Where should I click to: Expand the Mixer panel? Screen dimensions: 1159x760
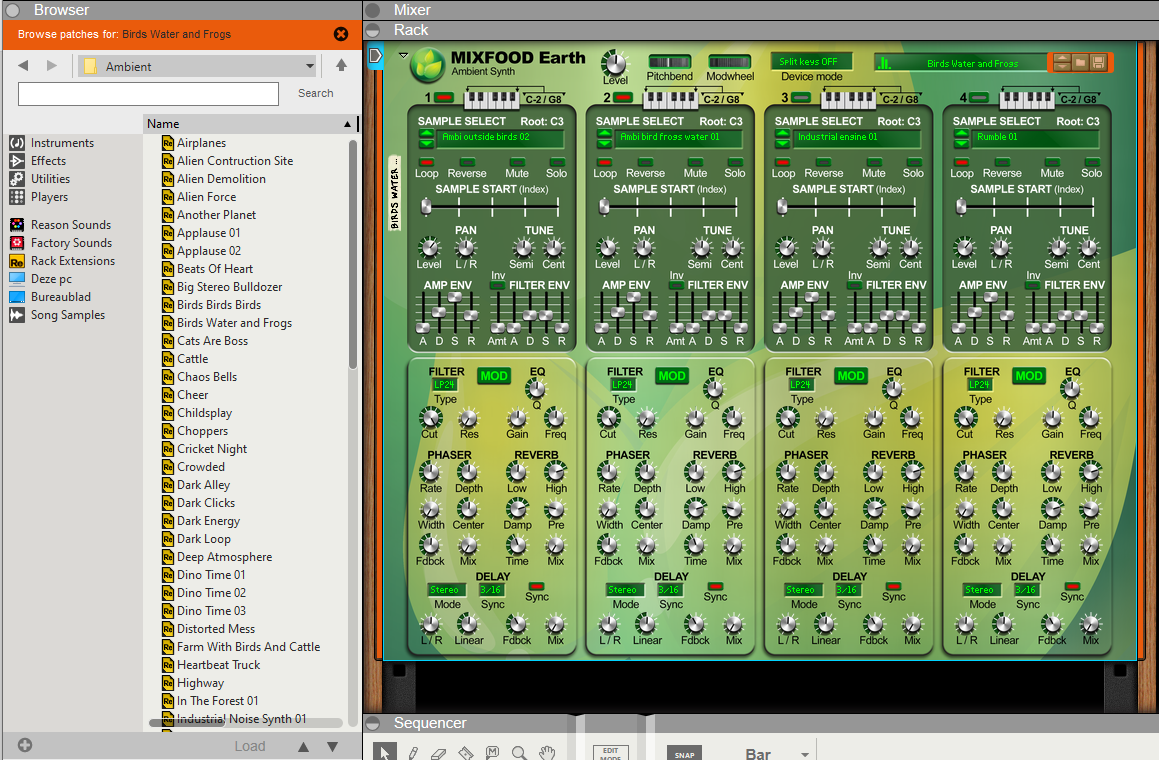(x=373, y=10)
